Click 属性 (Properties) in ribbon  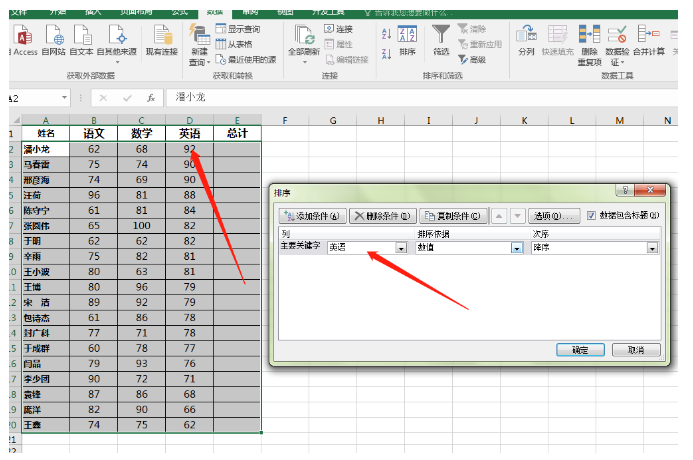(339, 44)
